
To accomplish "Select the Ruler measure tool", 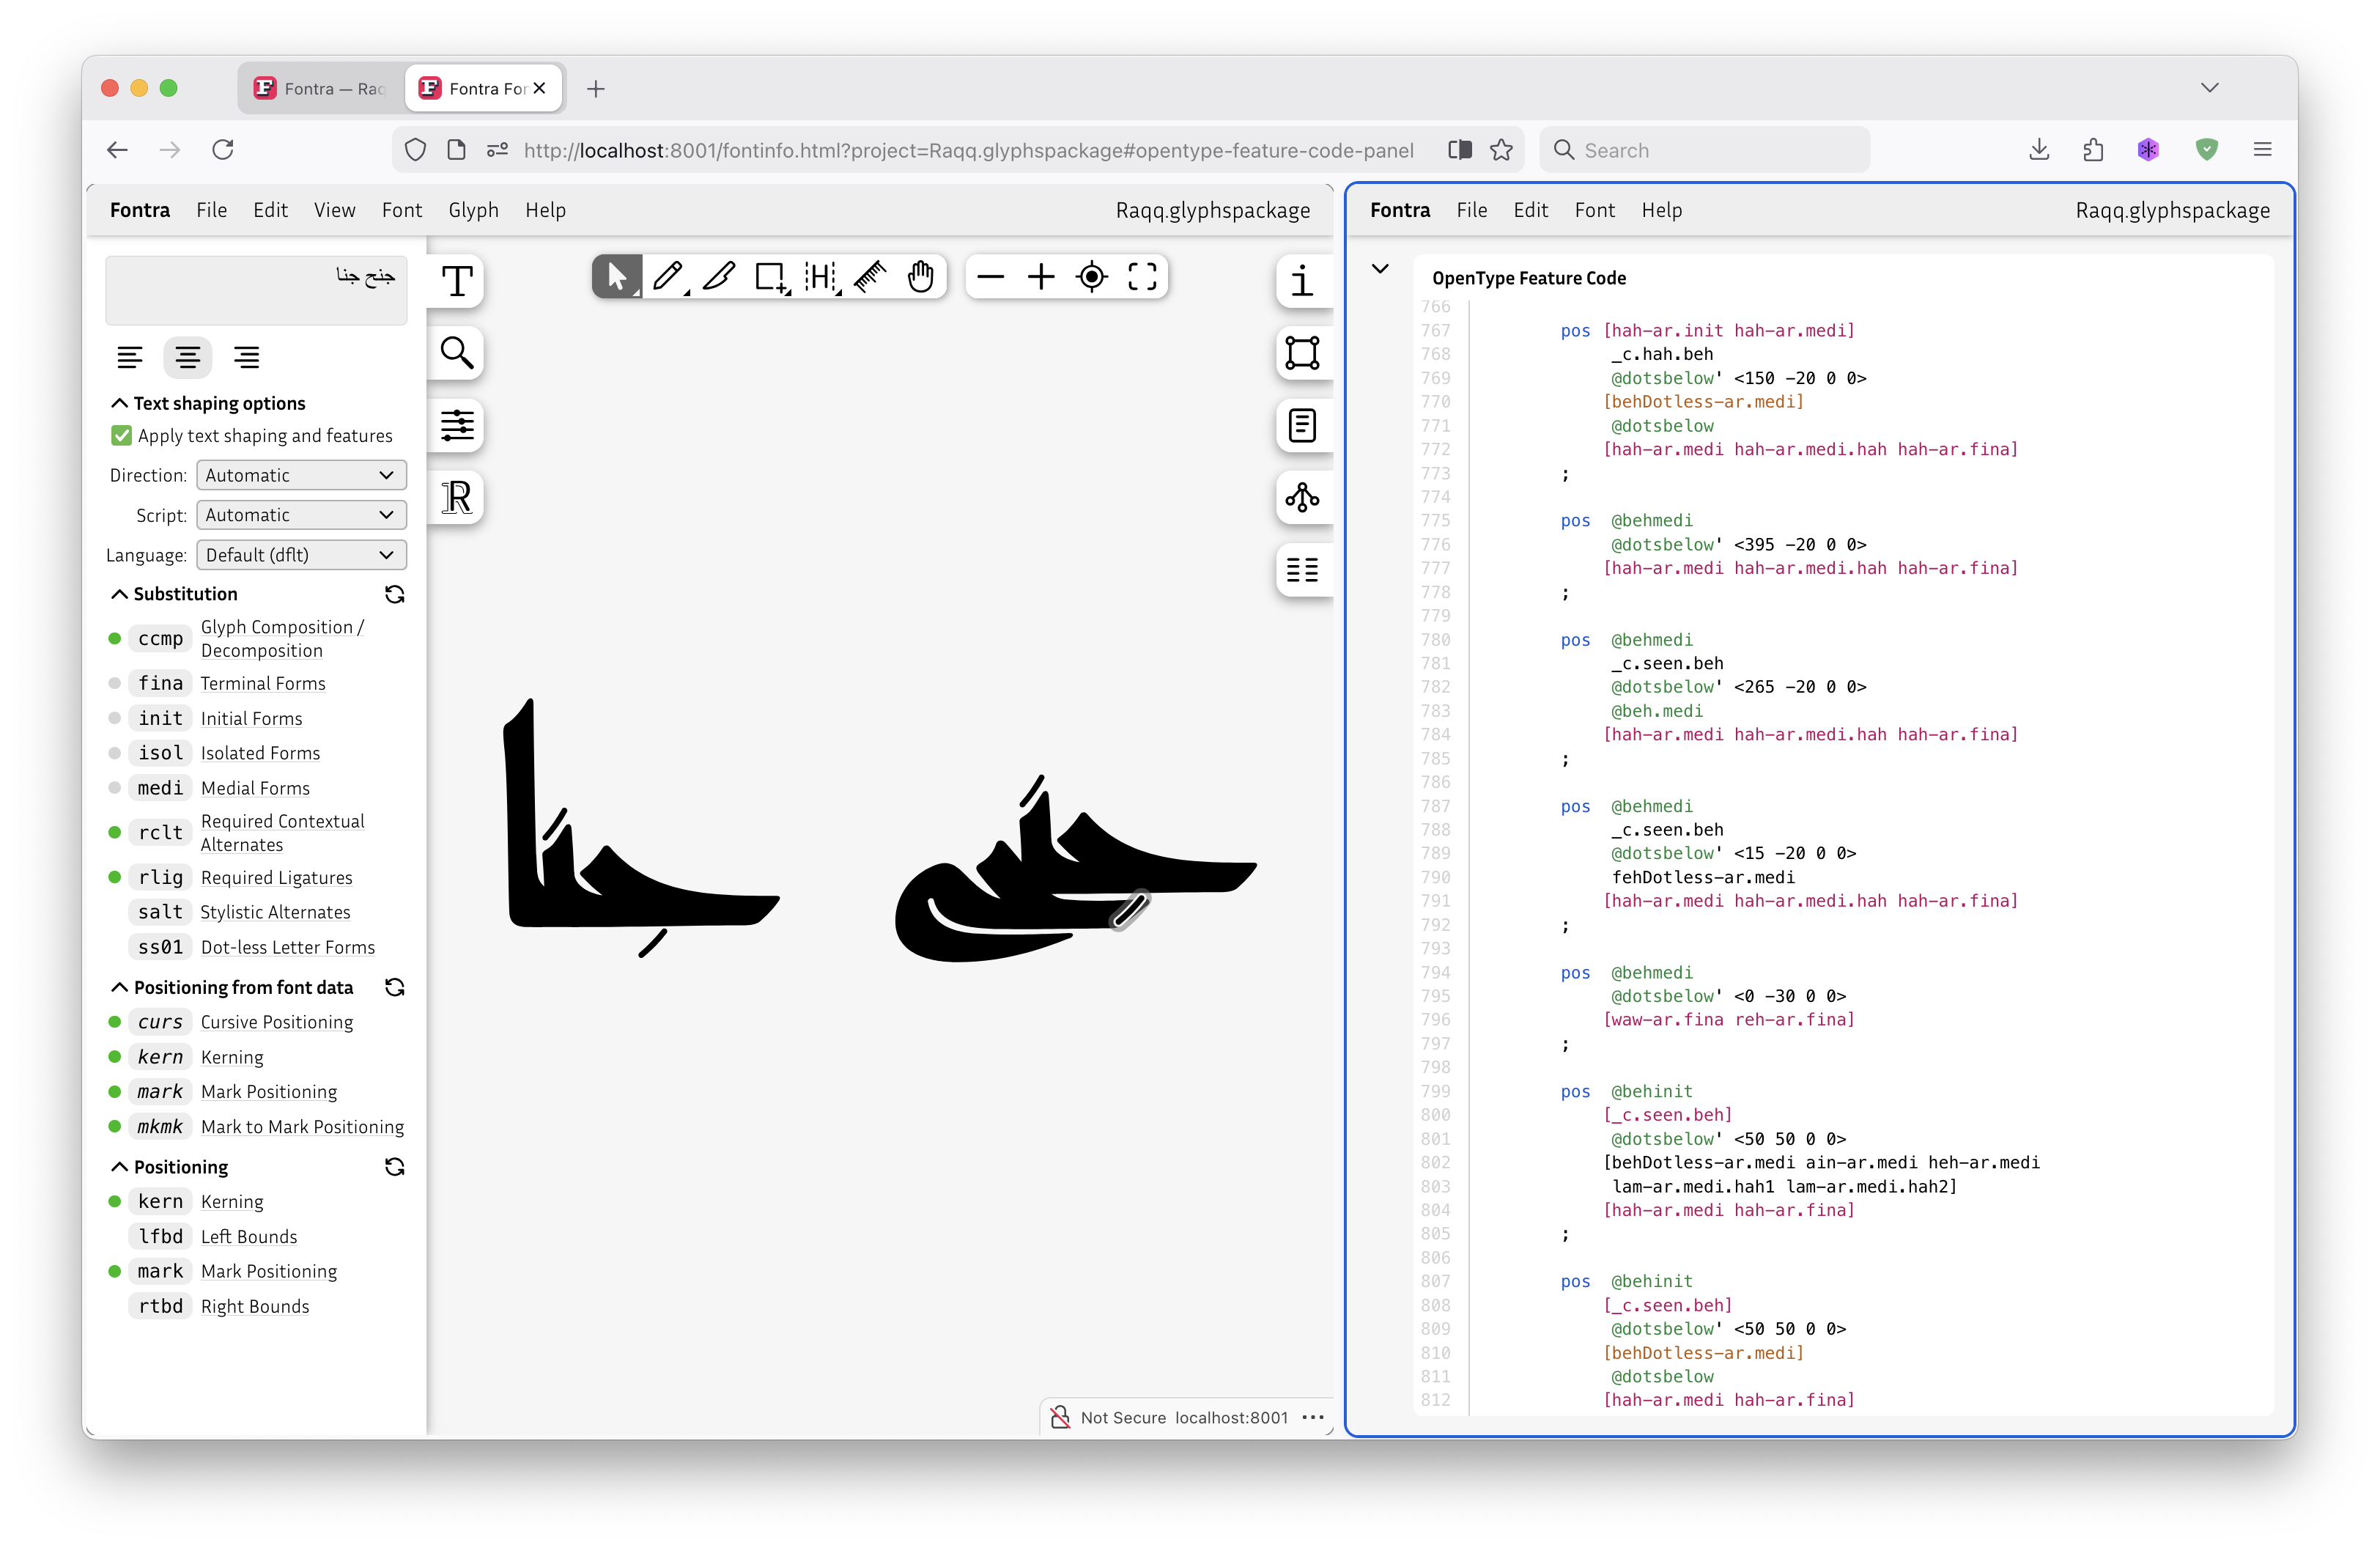I will 870,276.
